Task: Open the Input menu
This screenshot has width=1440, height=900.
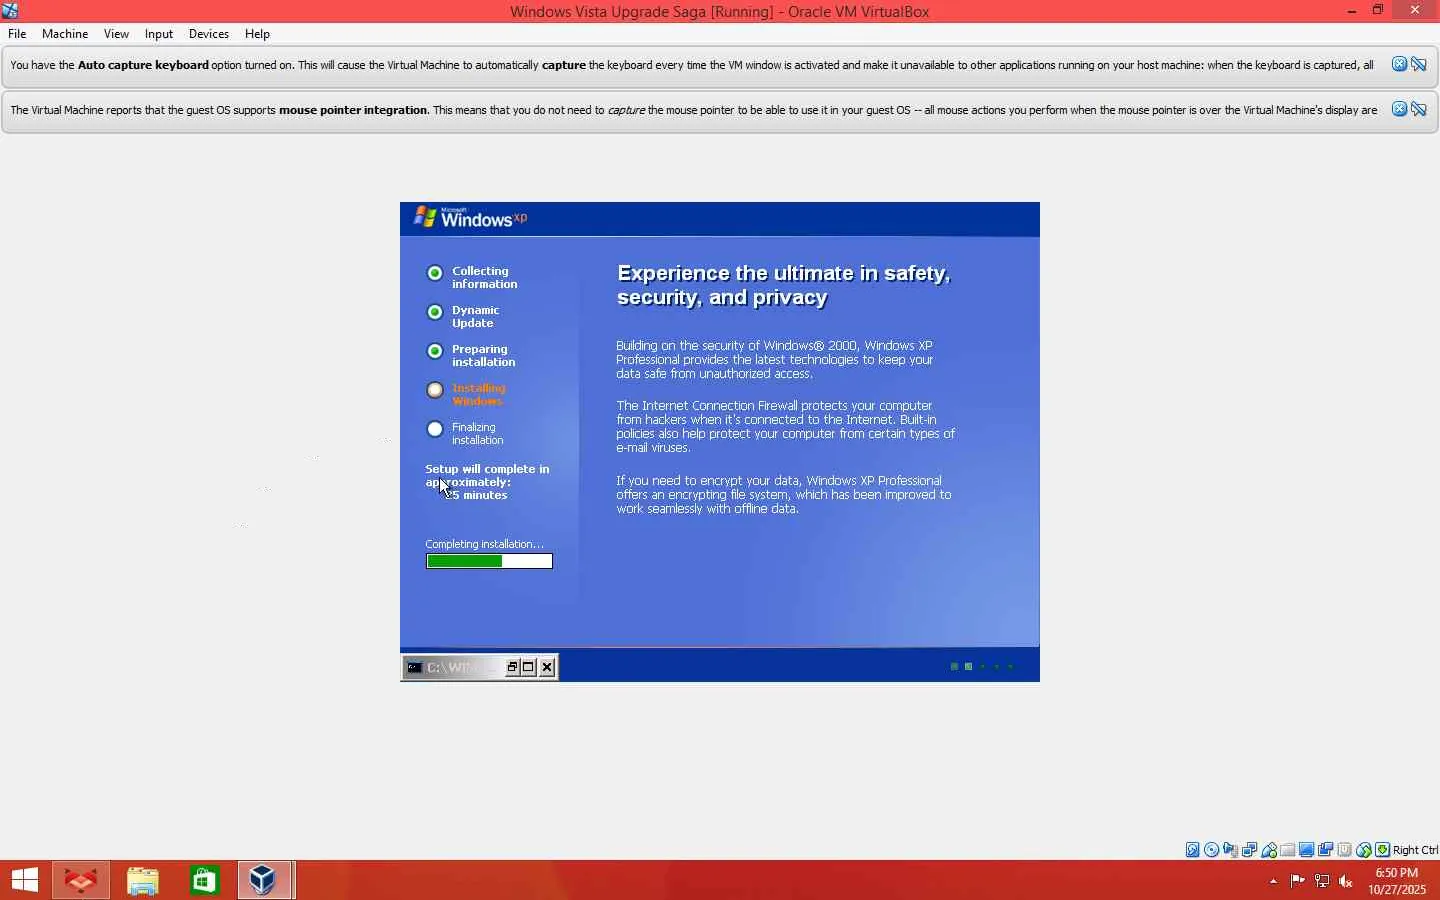Action: tap(159, 34)
